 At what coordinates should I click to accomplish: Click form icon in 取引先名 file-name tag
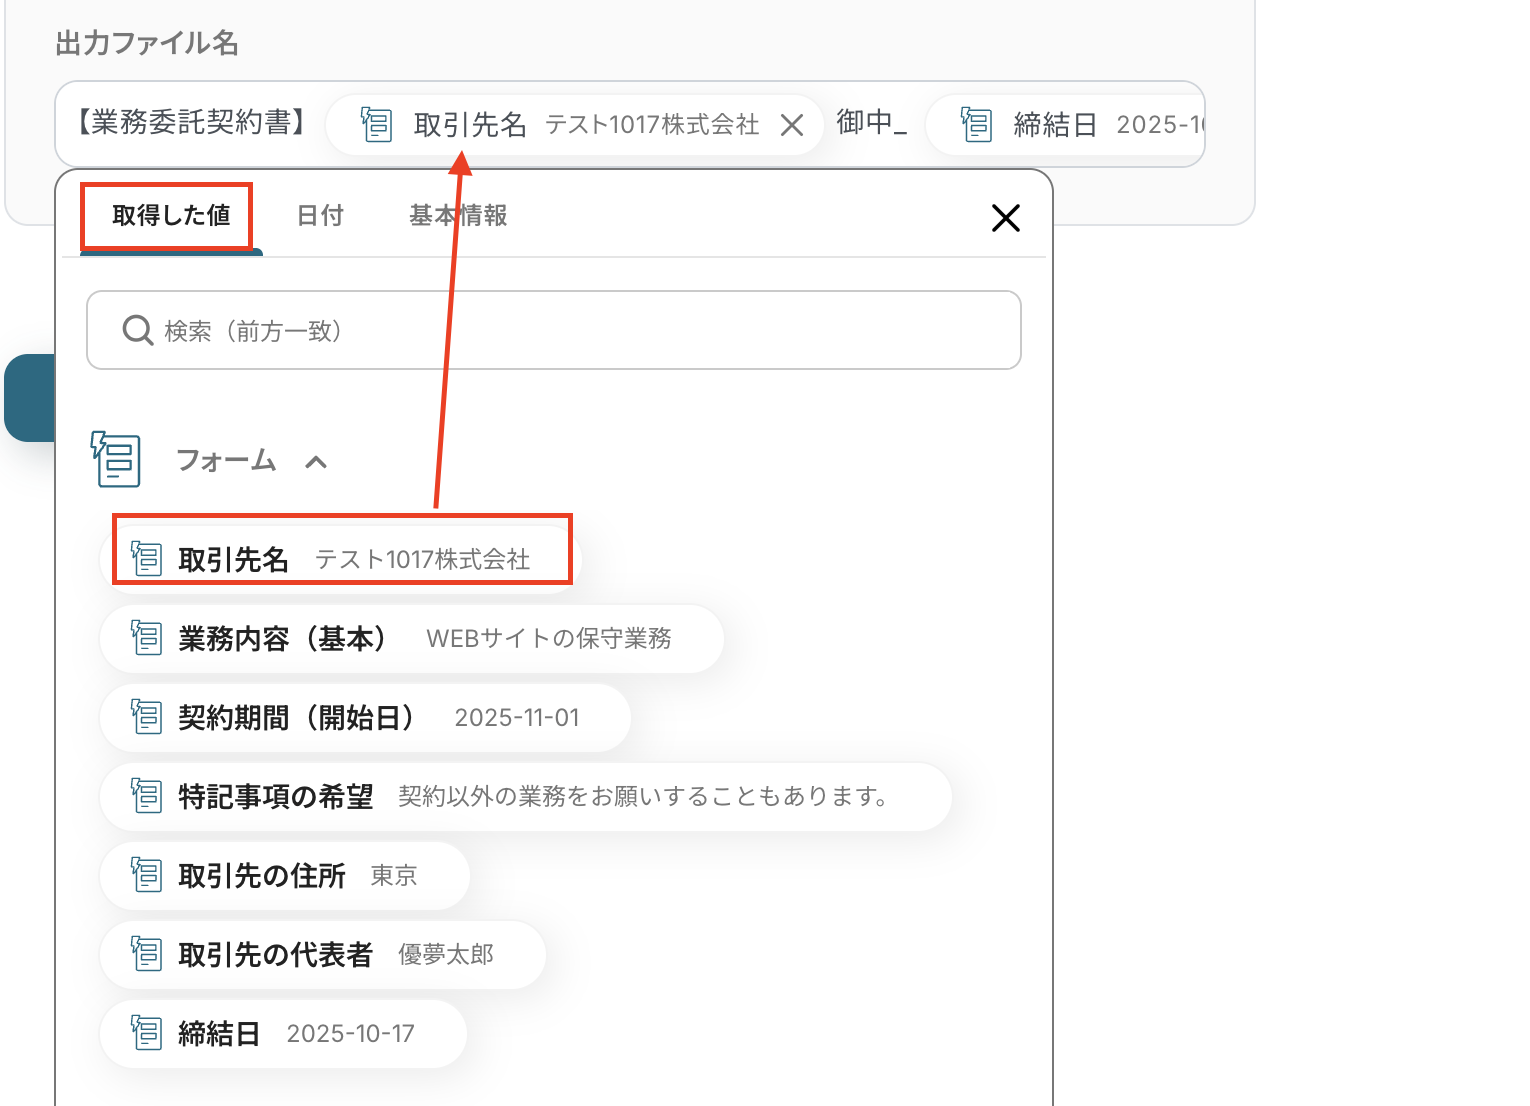coord(376,124)
